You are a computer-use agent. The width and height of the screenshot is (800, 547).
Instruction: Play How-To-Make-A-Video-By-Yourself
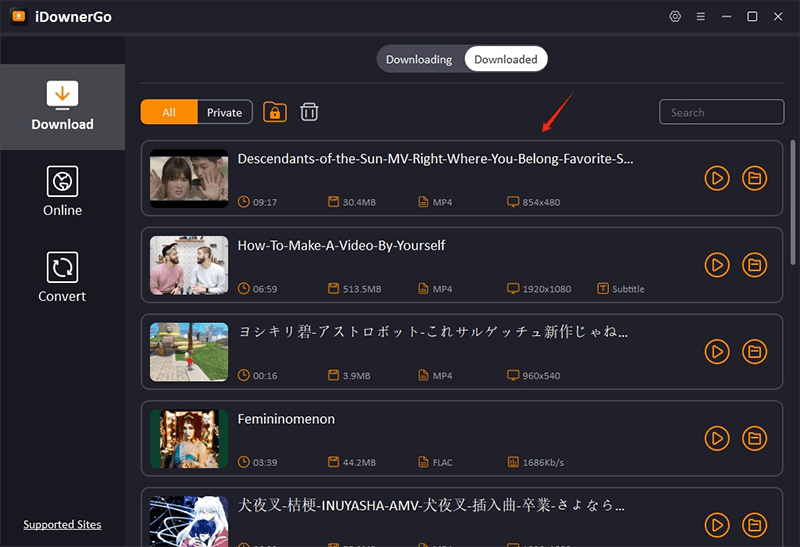point(717,265)
